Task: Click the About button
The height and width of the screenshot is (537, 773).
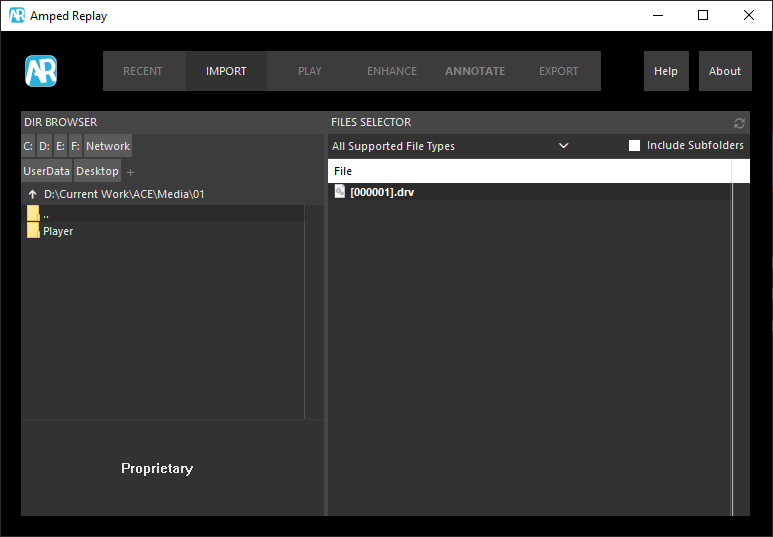Action: [725, 71]
